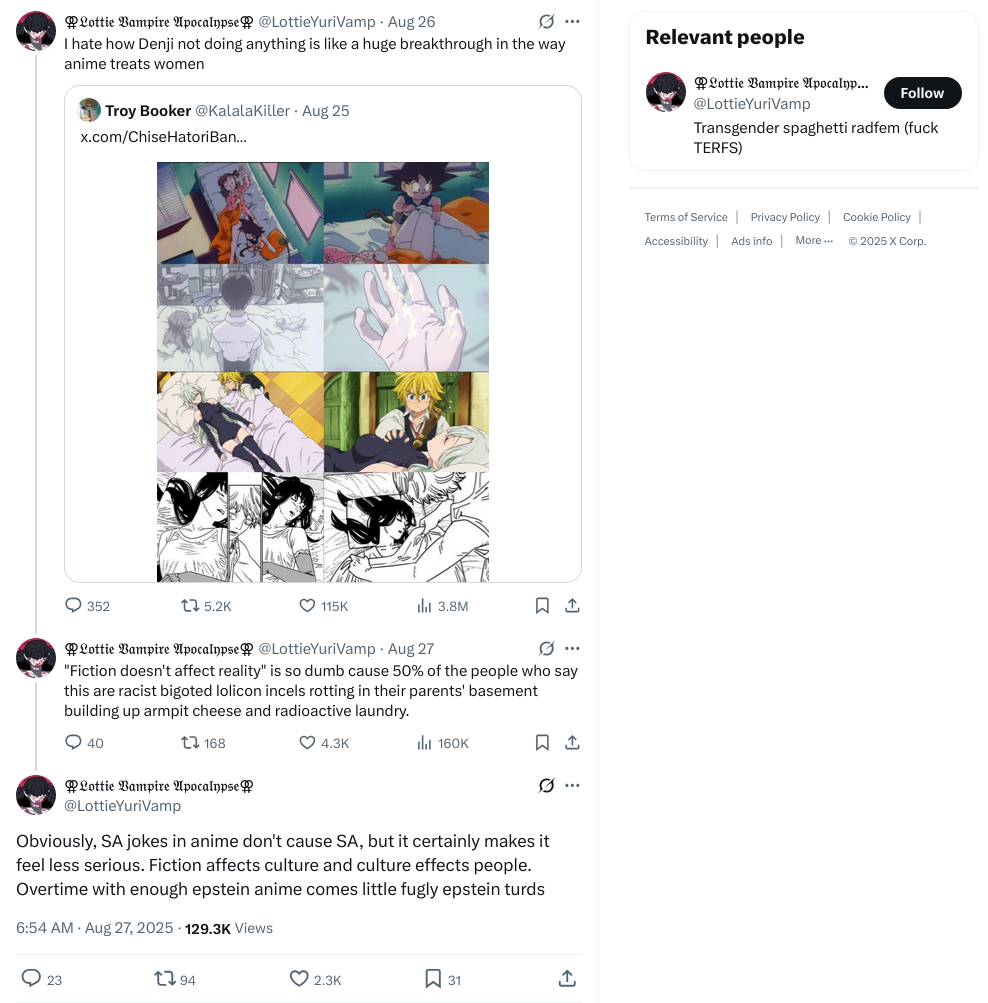988x1003 pixels.
Task: Expand the More footer menu
Action: pyautogui.click(x=814, y=241)
